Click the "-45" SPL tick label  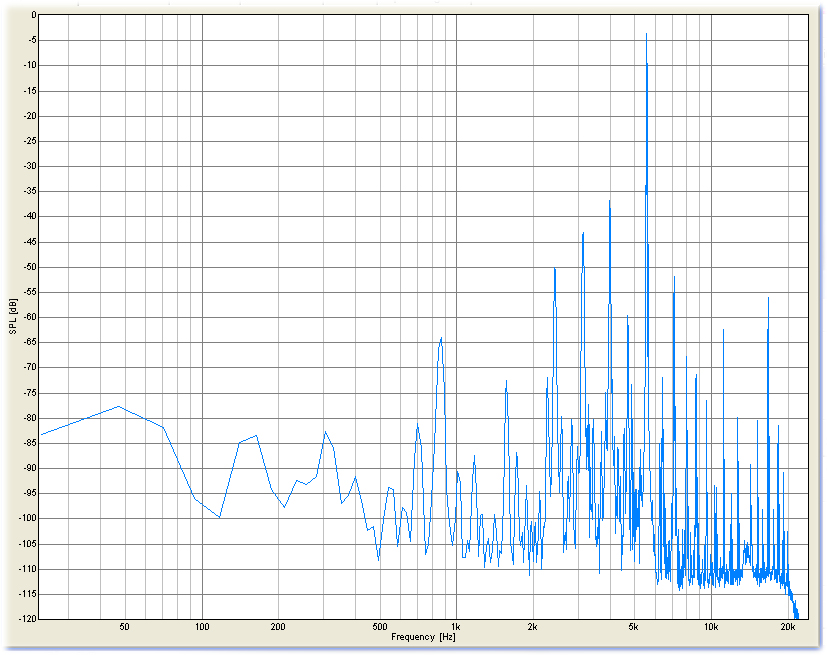pyautogui.click(x=29, y=242)
